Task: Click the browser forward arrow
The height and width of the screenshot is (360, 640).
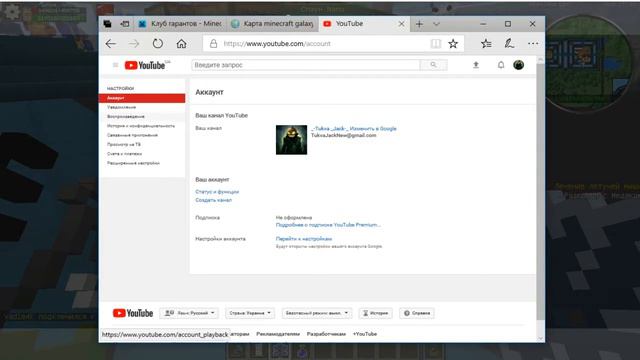Action: pos(134,44)
